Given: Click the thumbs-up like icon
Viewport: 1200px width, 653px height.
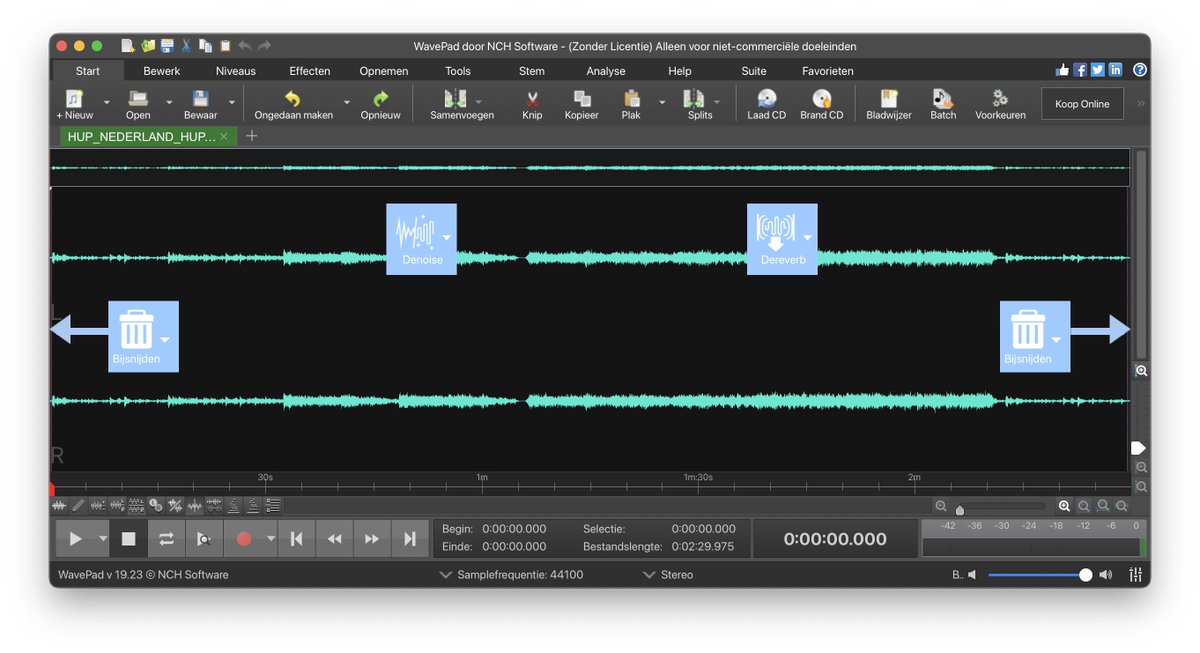Looking at the screenshot, I should tap(1062, 70).
